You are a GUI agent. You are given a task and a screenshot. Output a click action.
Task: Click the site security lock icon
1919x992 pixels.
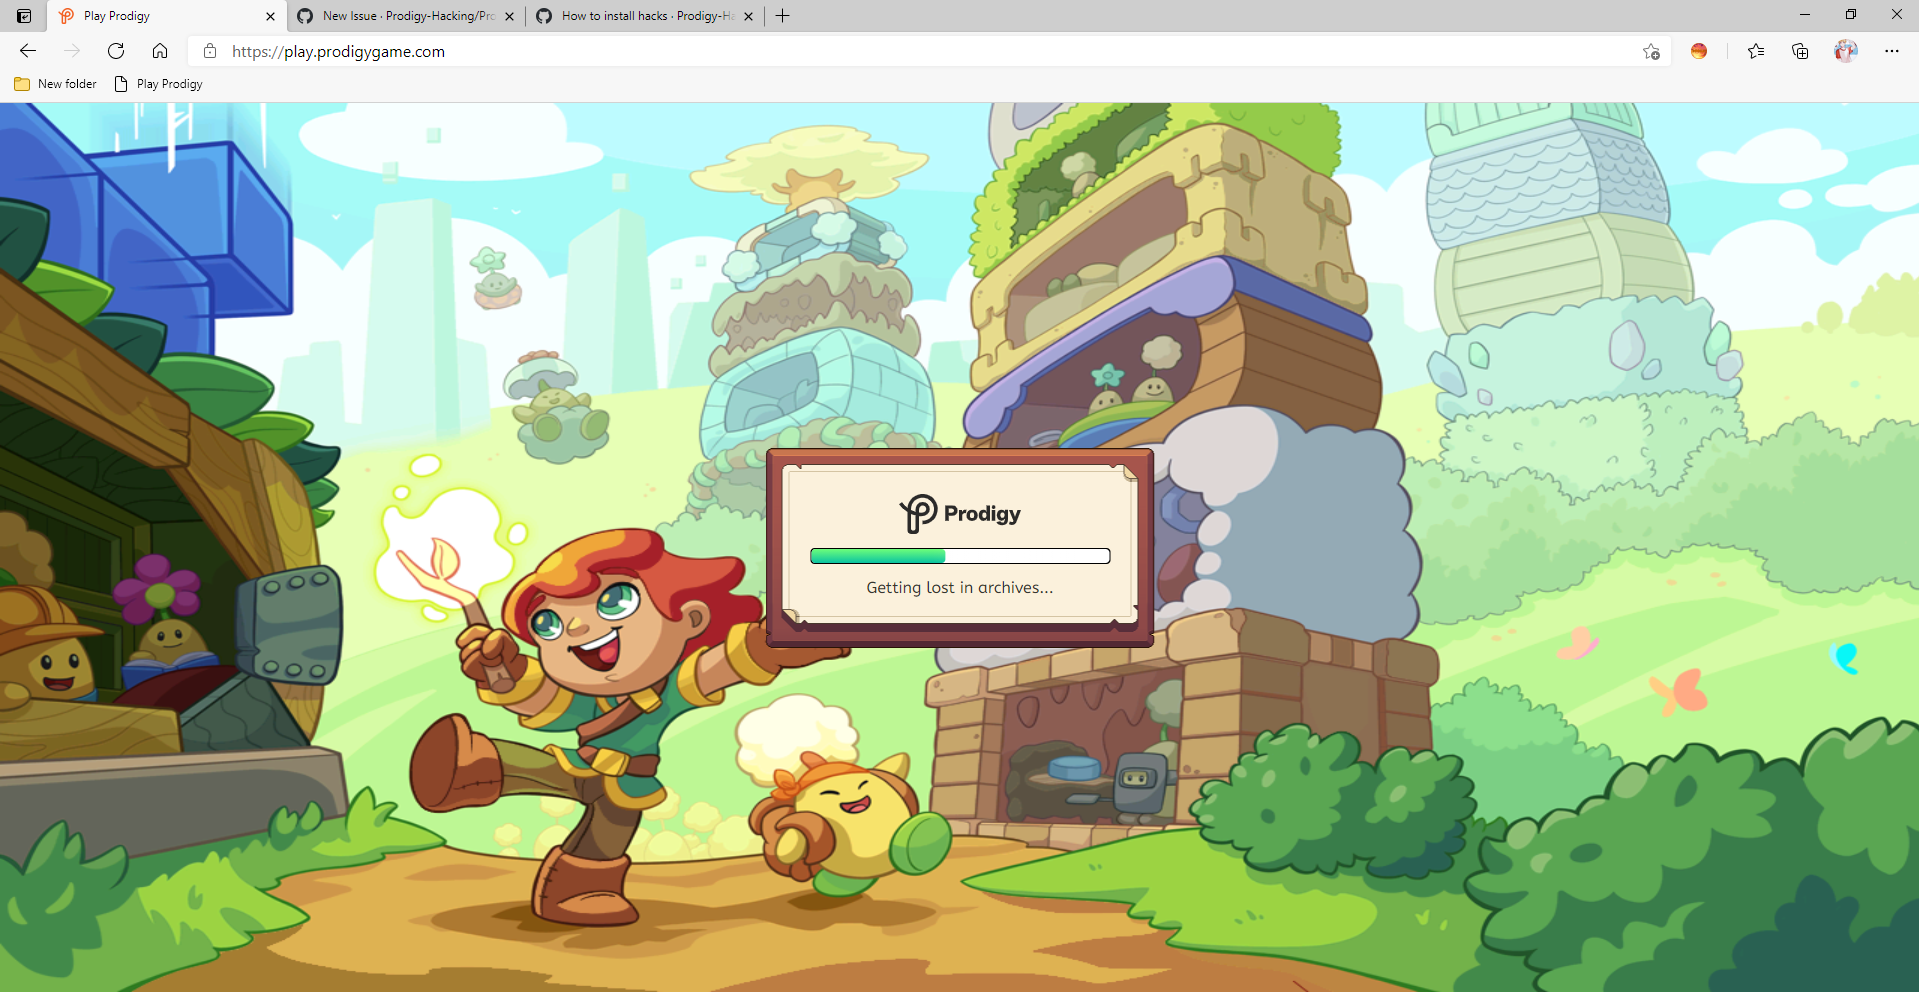pyautogui.click(x=209, y=51)
